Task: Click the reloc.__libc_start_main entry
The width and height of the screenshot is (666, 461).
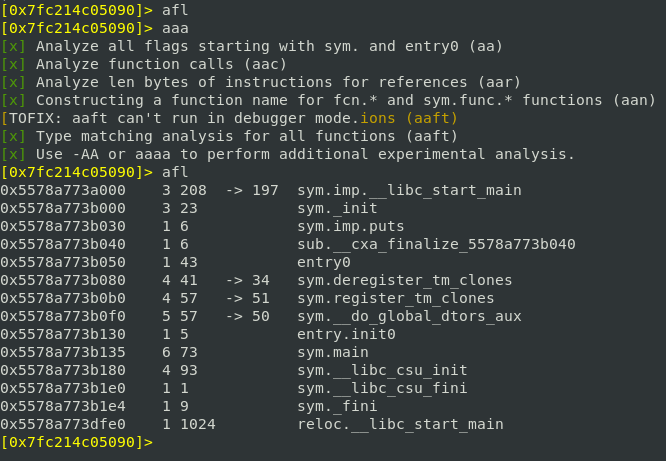Action: (x=400, y=424)
